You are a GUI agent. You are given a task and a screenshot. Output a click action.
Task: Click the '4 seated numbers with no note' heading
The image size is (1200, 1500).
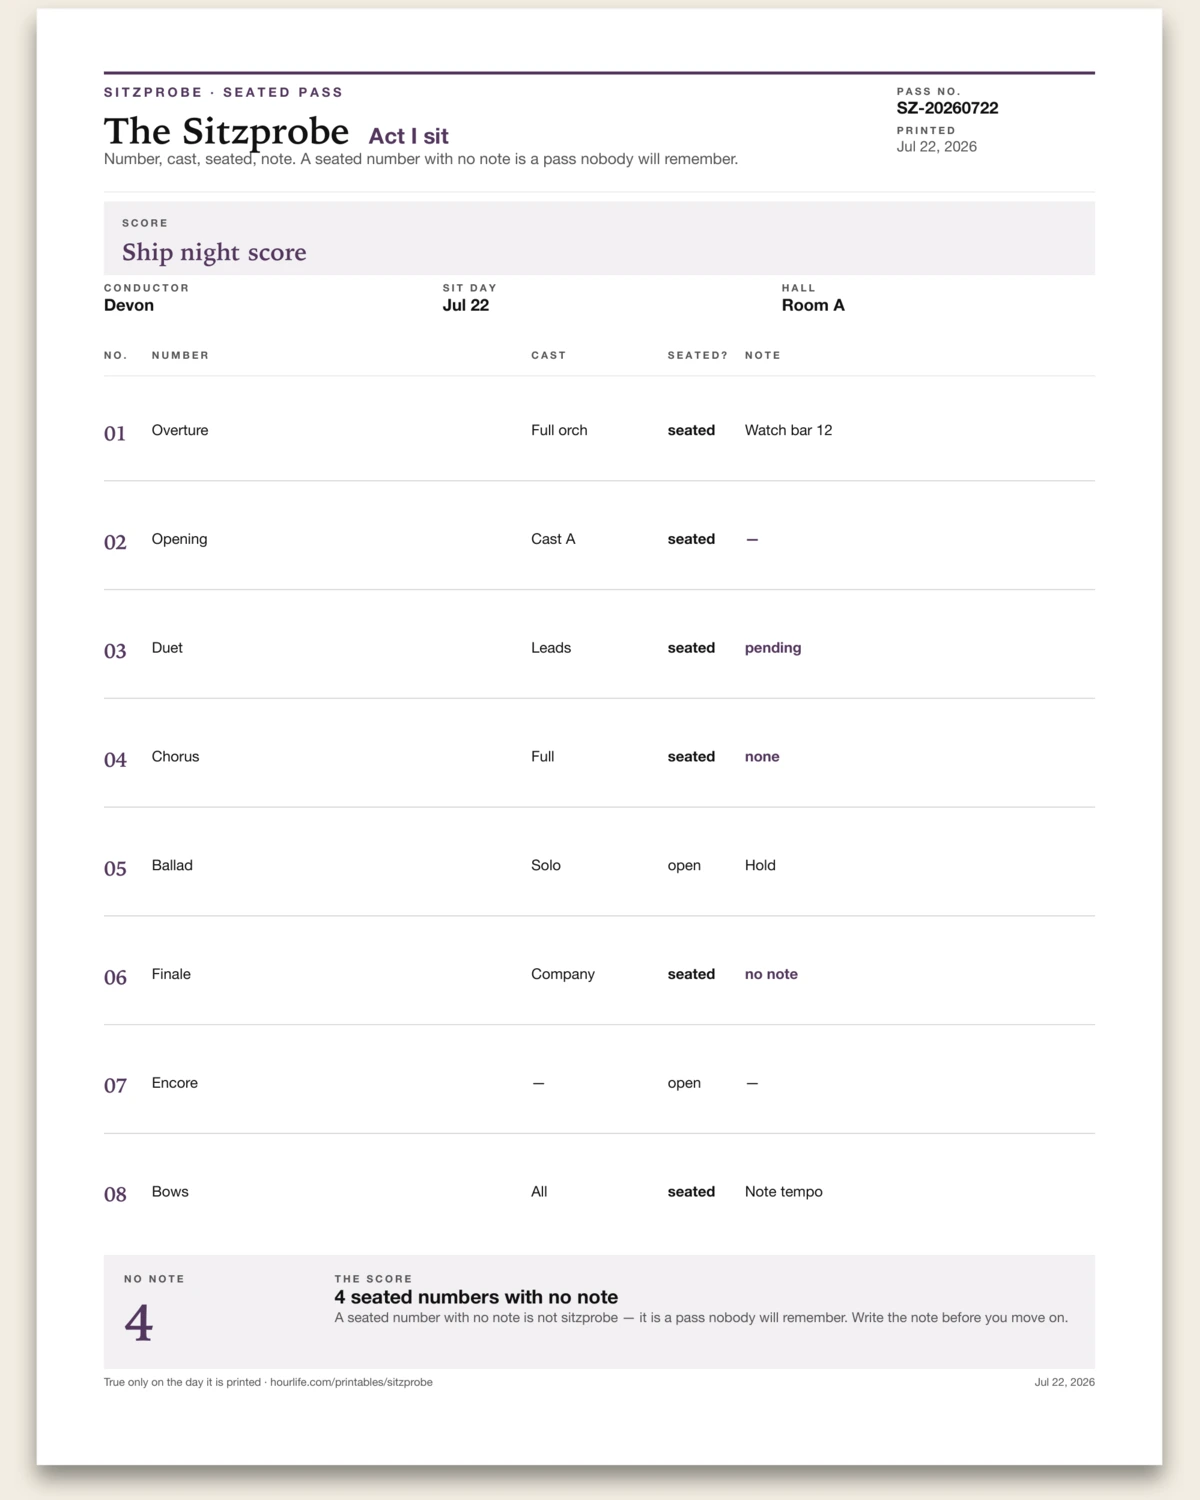coord(476,1297)
